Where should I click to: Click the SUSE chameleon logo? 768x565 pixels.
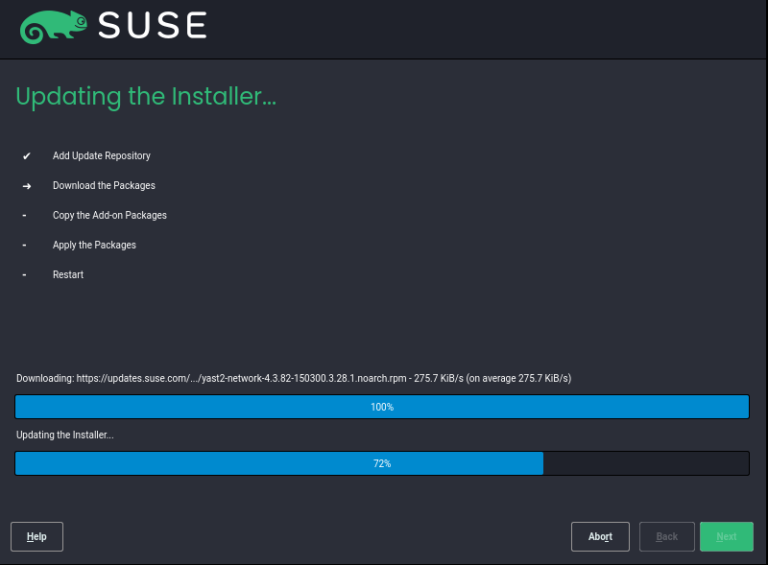pyautogui.click(x=52, y=27)
